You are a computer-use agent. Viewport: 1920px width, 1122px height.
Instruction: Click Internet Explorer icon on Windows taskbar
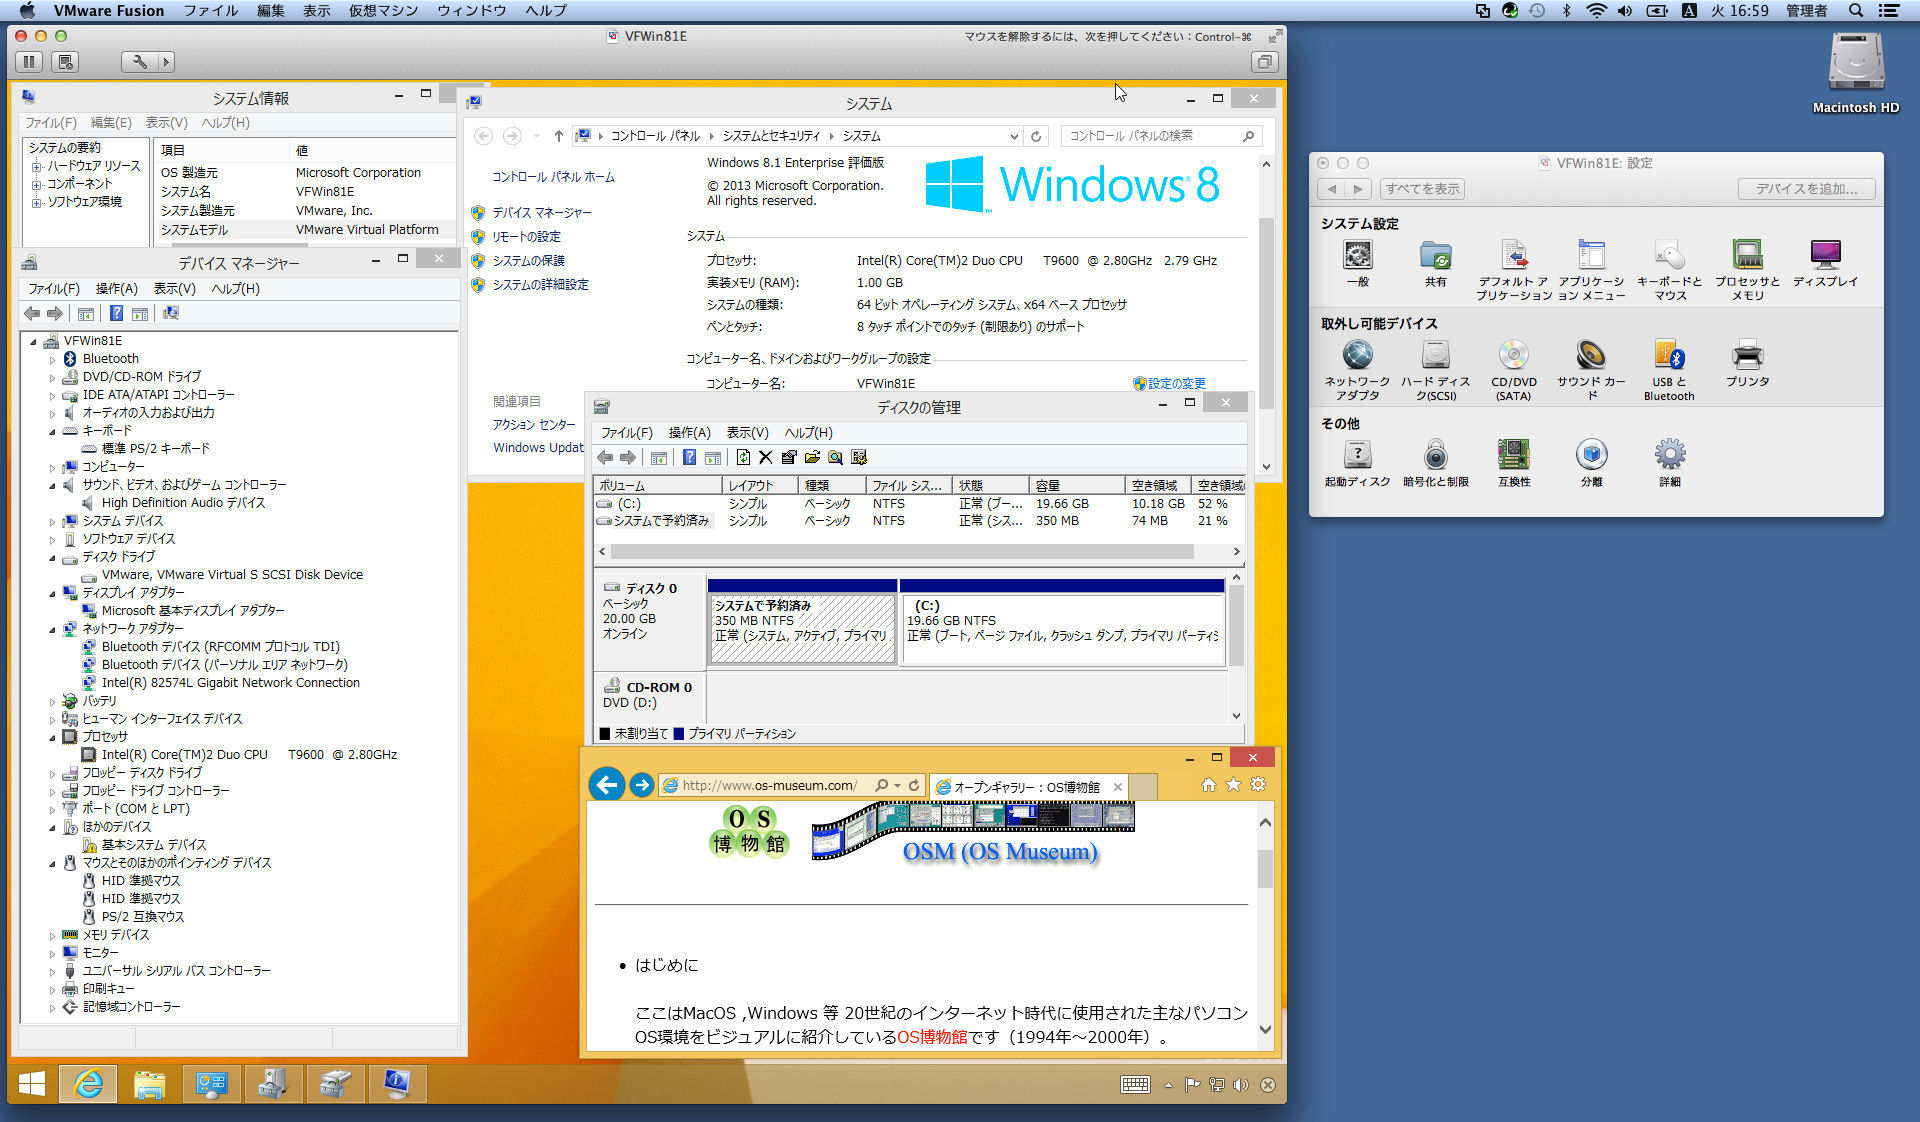pyautogui.click(x=88, y=1084)
